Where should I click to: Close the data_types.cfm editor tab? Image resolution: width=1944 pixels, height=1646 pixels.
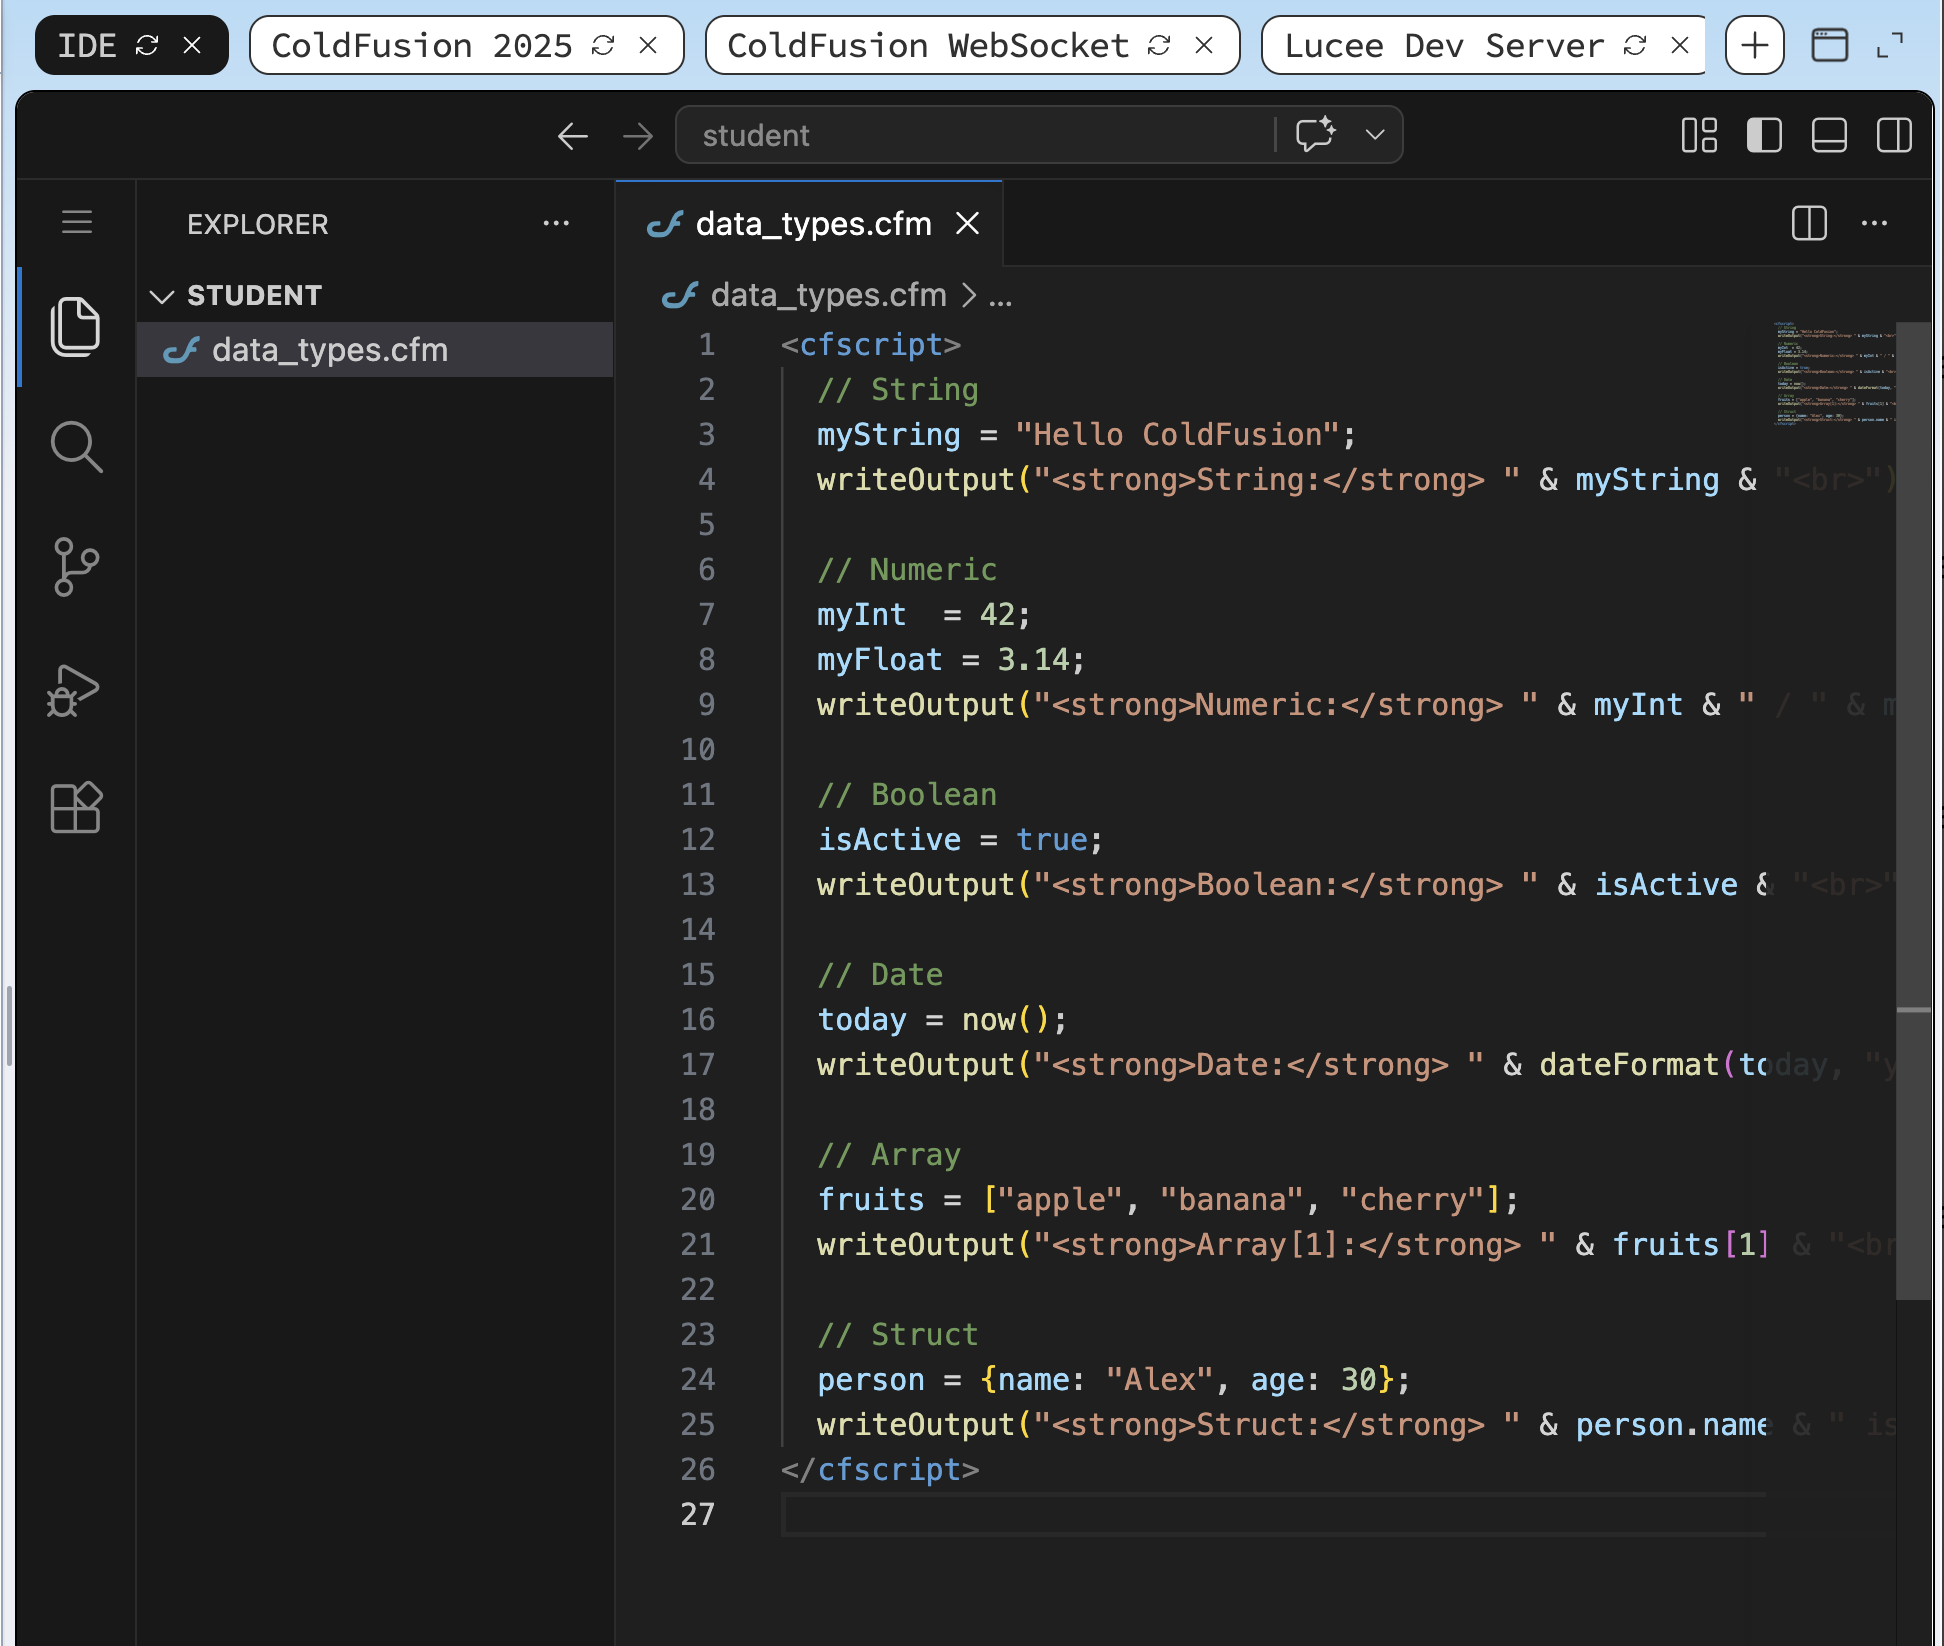pyautogui.click(x=967, y=223)
